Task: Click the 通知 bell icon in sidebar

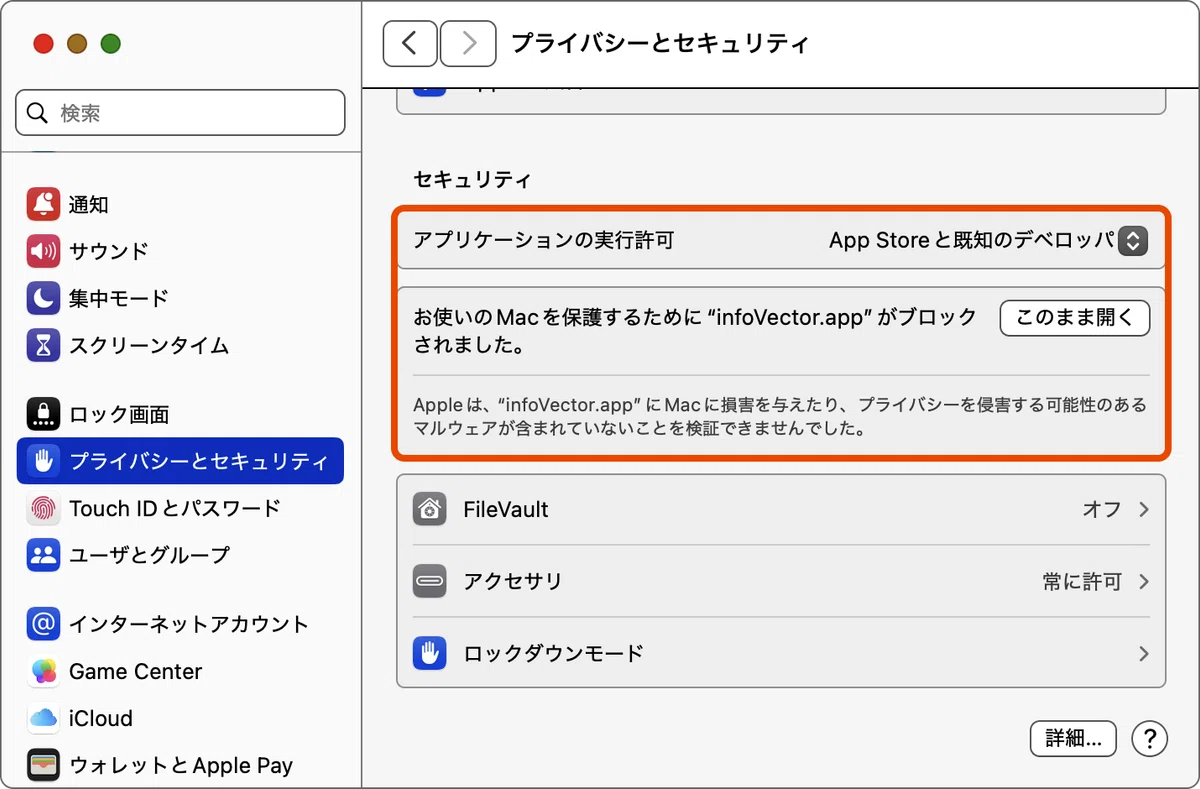Action: click(43, 204)
